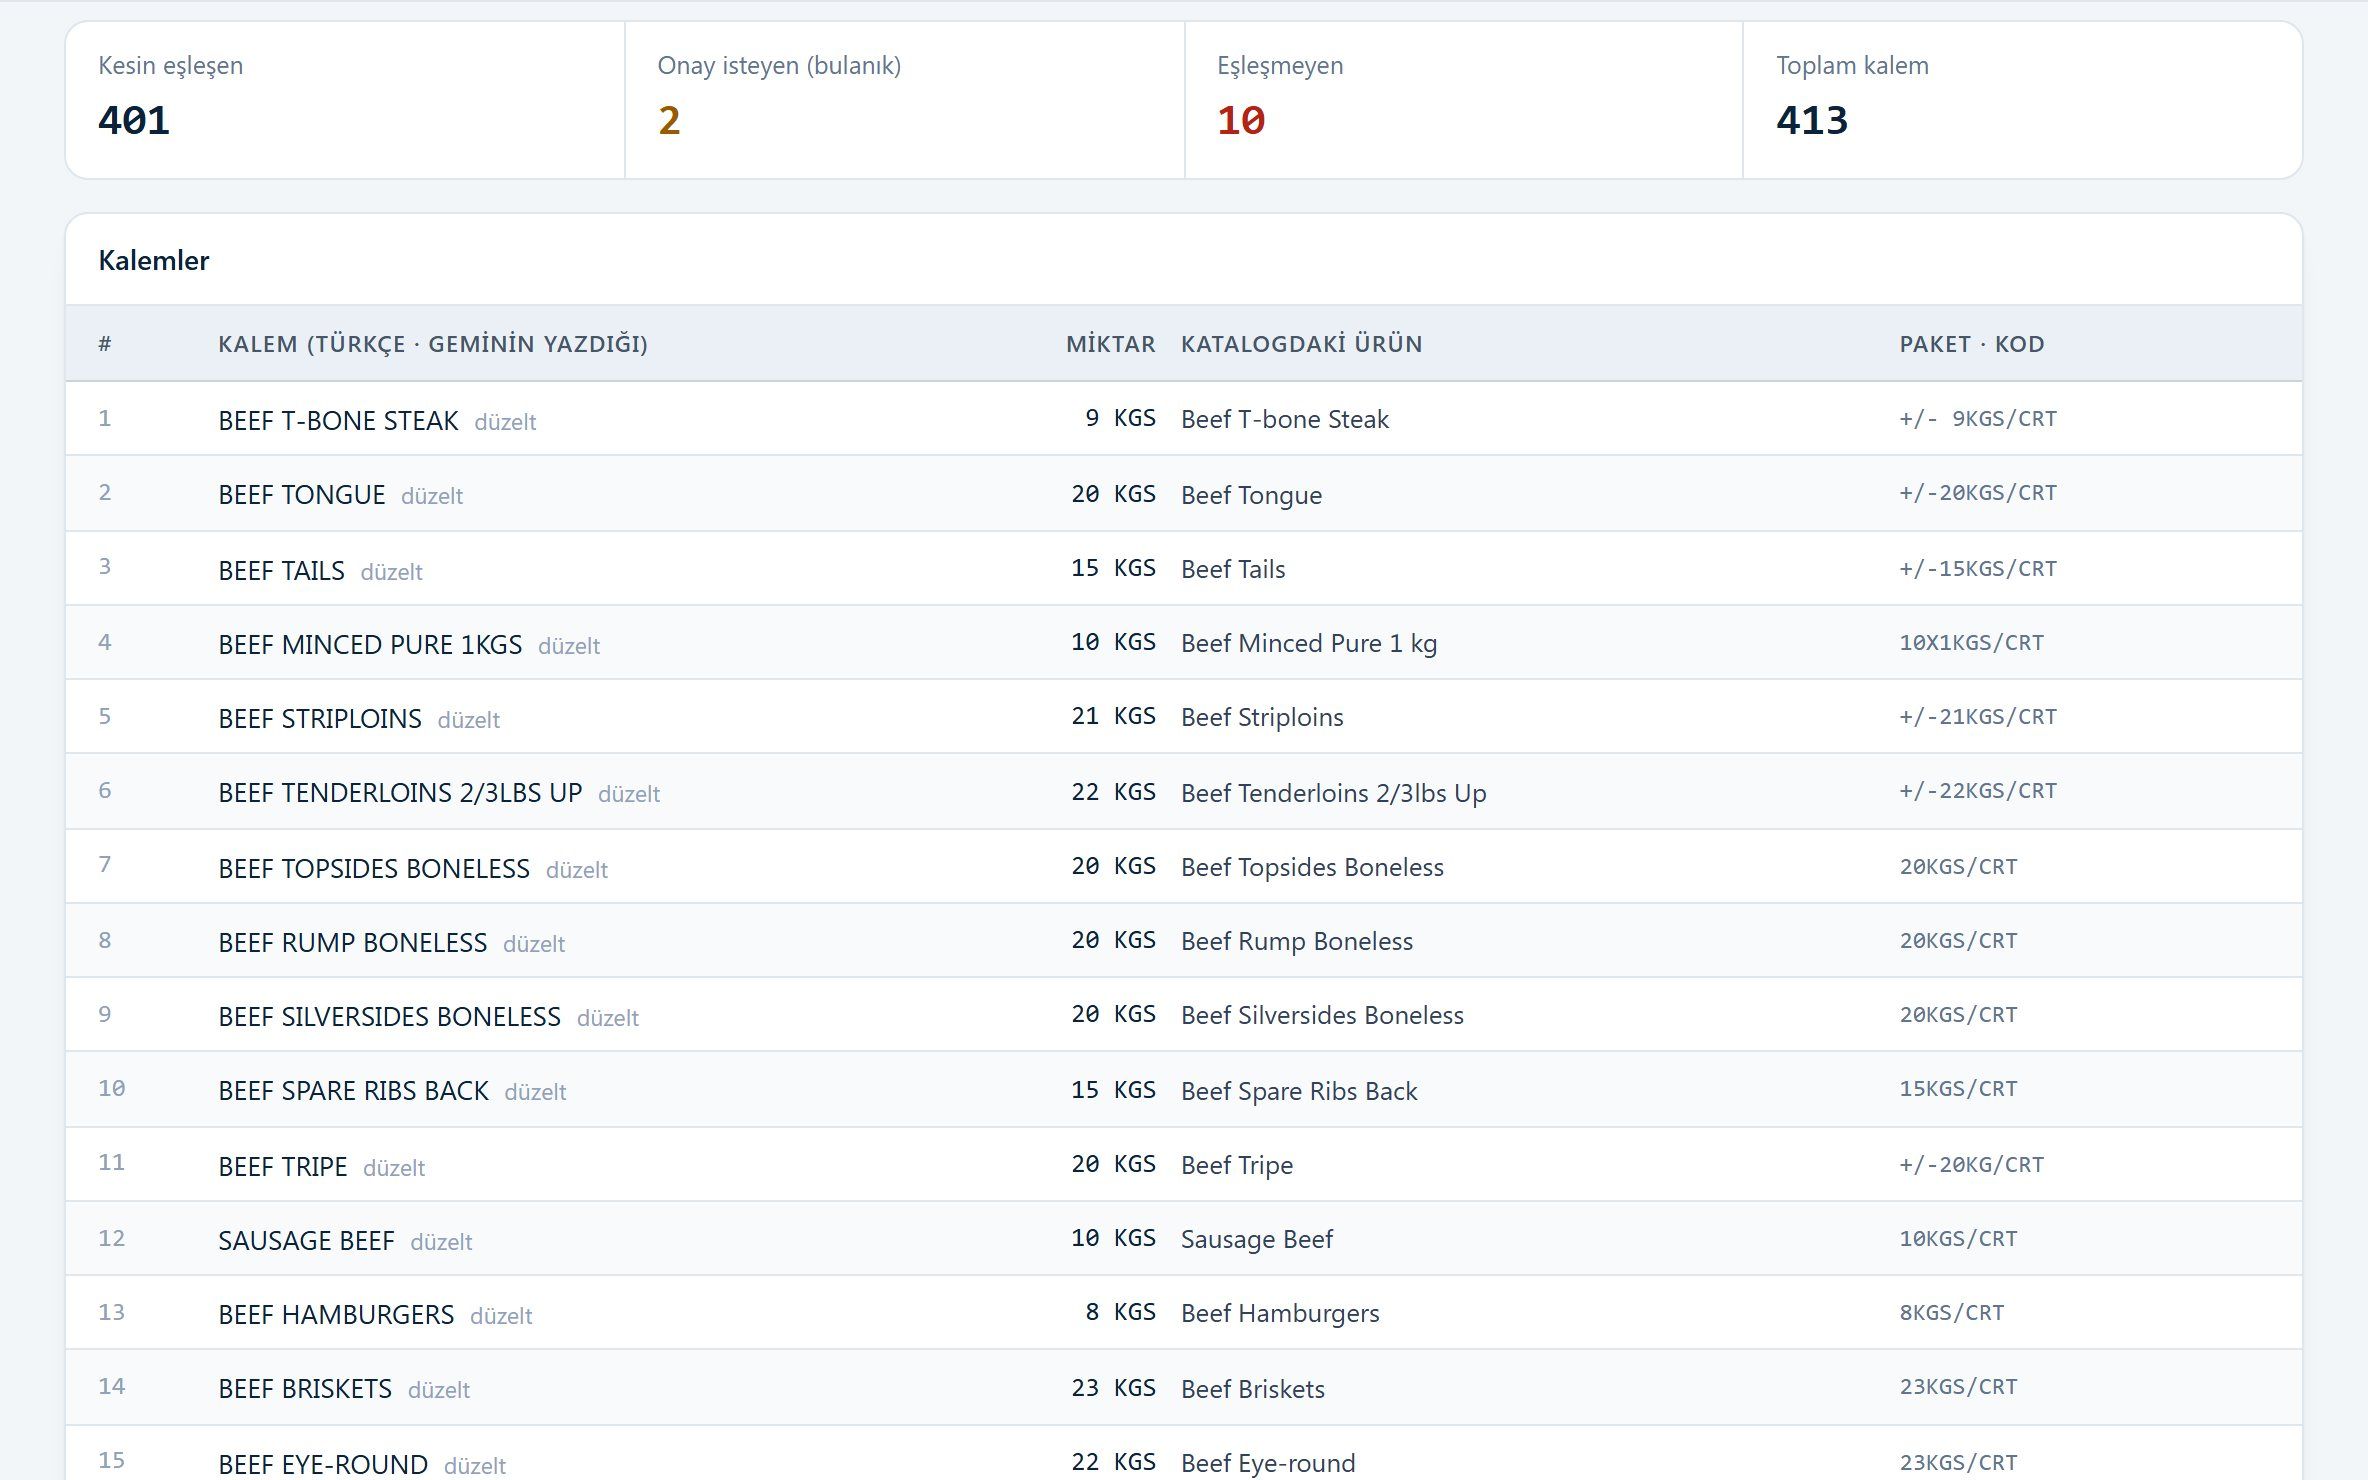Click the Eşleşmeyen count 10
Viewport: 2368px width, 1480px height.
pos(1241,121)
